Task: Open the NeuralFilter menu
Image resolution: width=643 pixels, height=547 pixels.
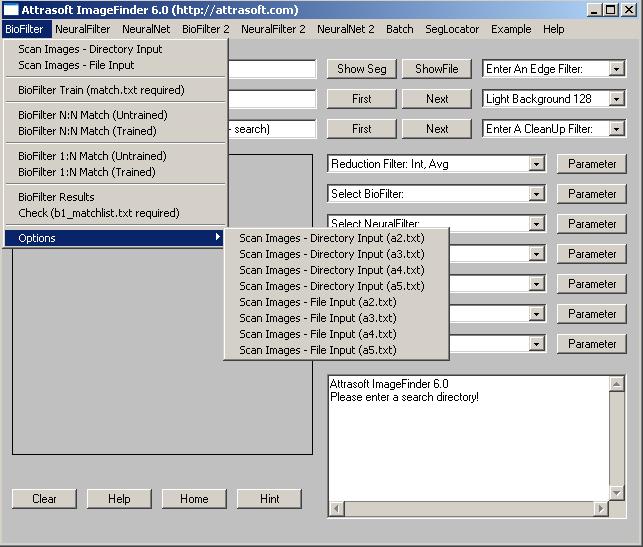Action: (x=83, y=29)
